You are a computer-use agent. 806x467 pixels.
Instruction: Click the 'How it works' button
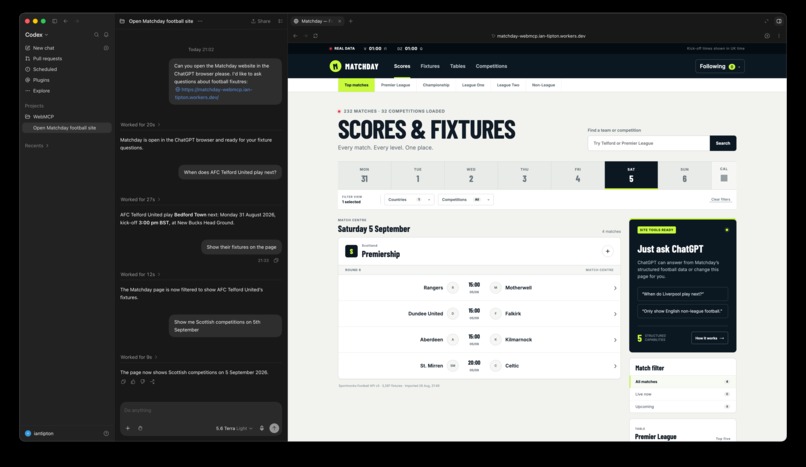pyautogui.click(x=709, y=338)
